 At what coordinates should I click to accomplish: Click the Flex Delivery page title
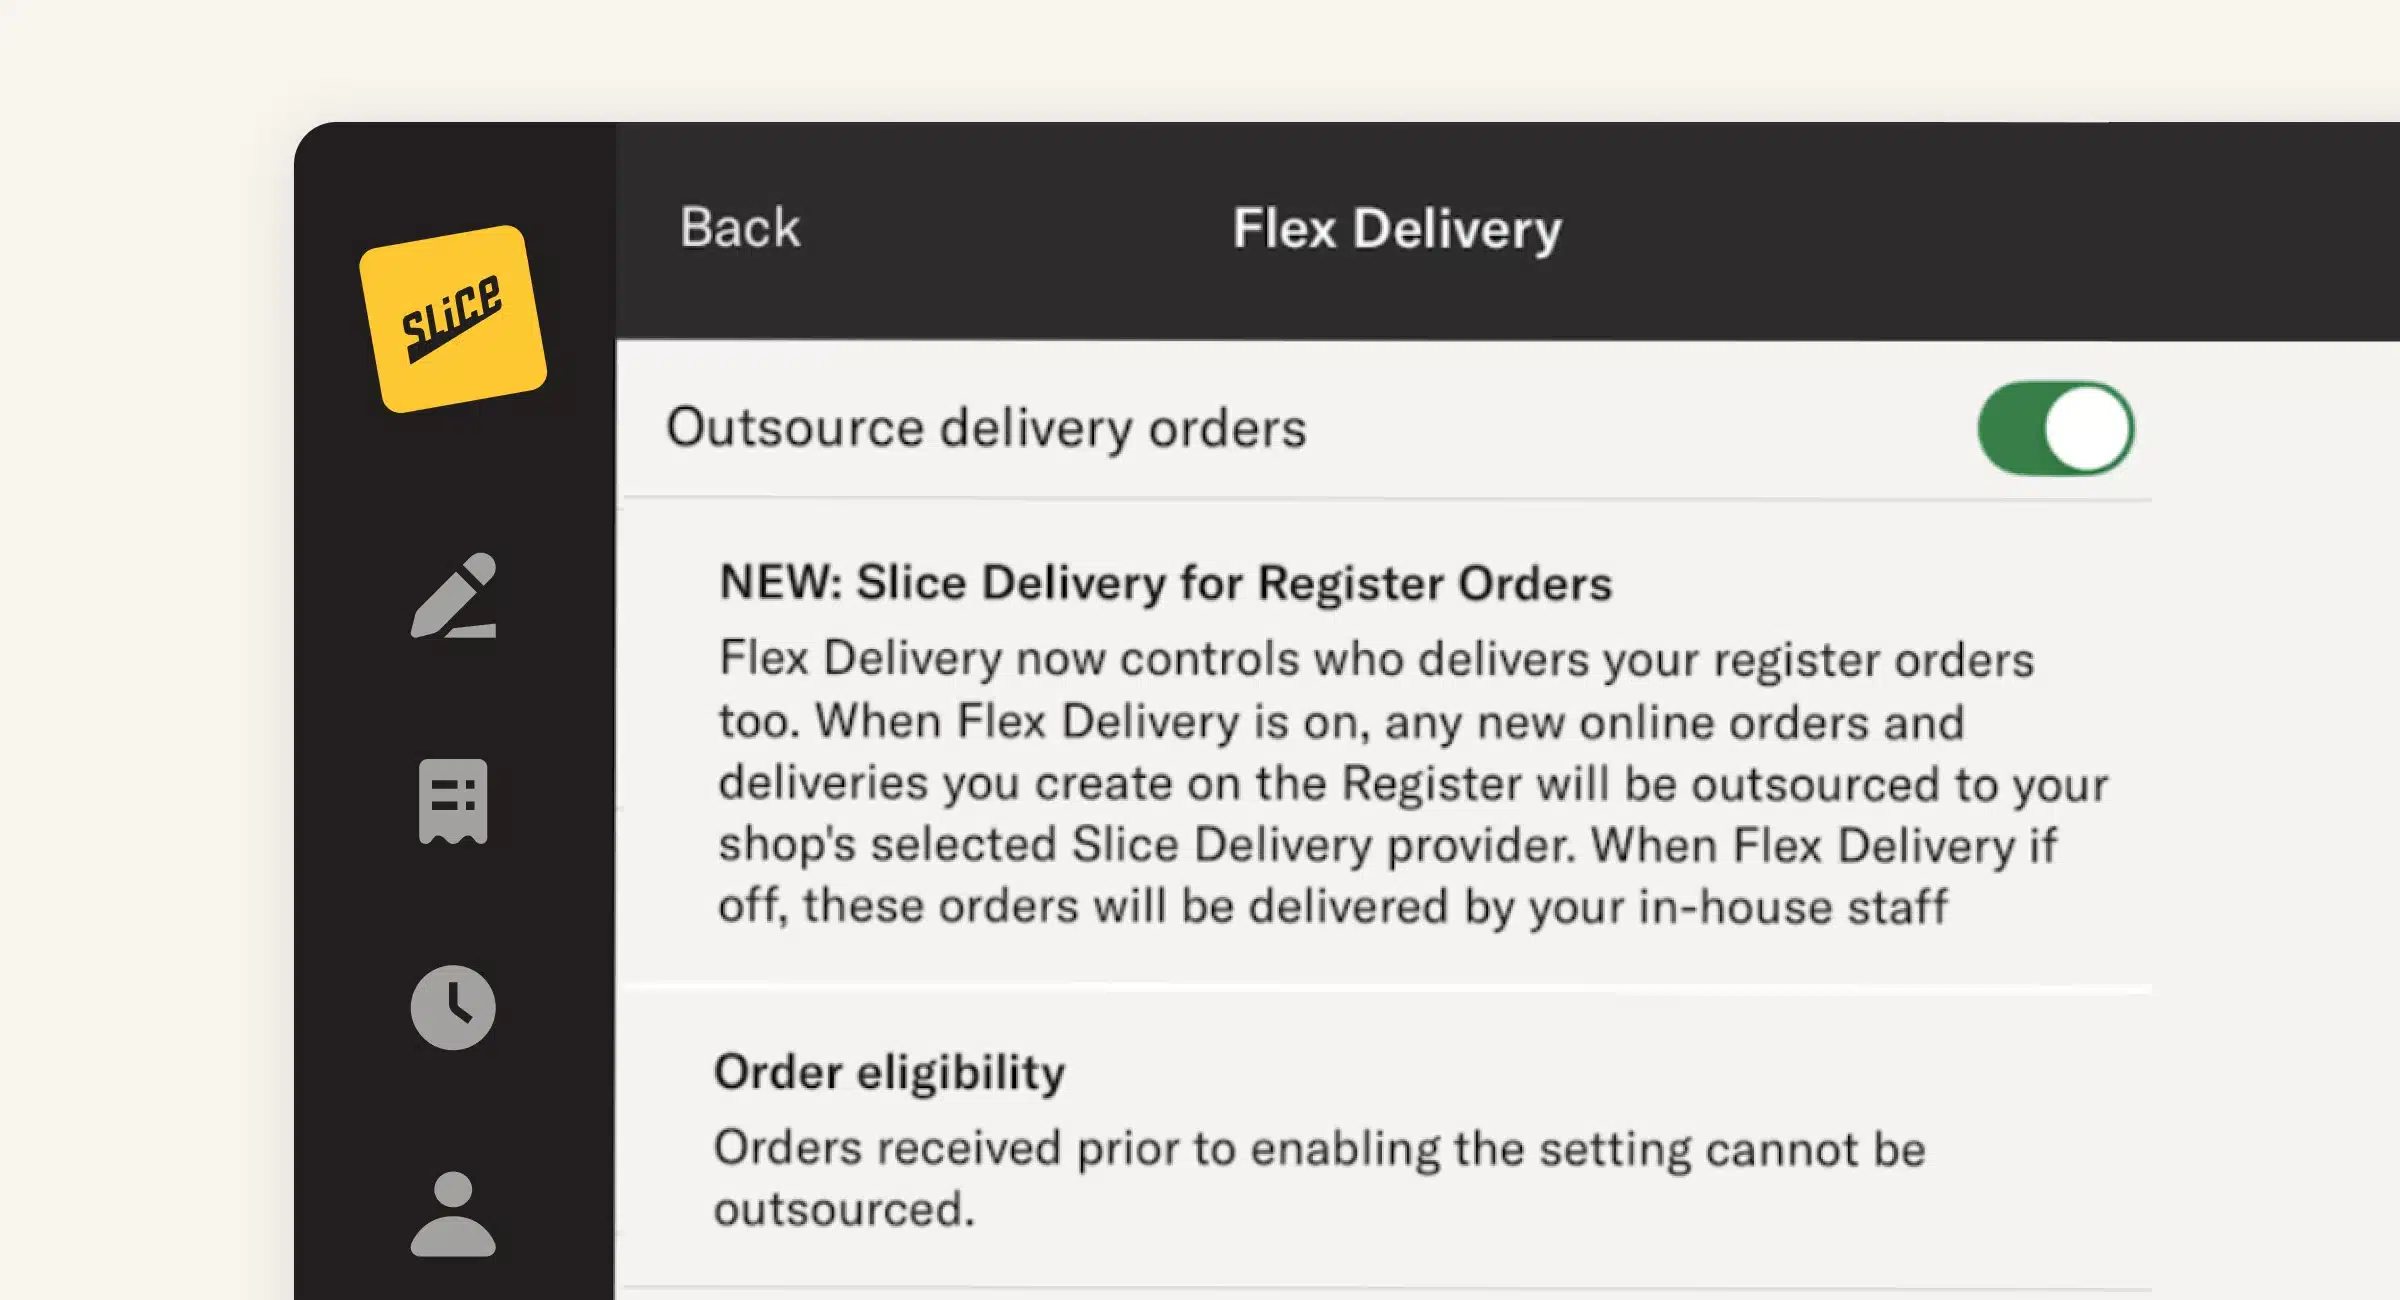point(1396,229)
